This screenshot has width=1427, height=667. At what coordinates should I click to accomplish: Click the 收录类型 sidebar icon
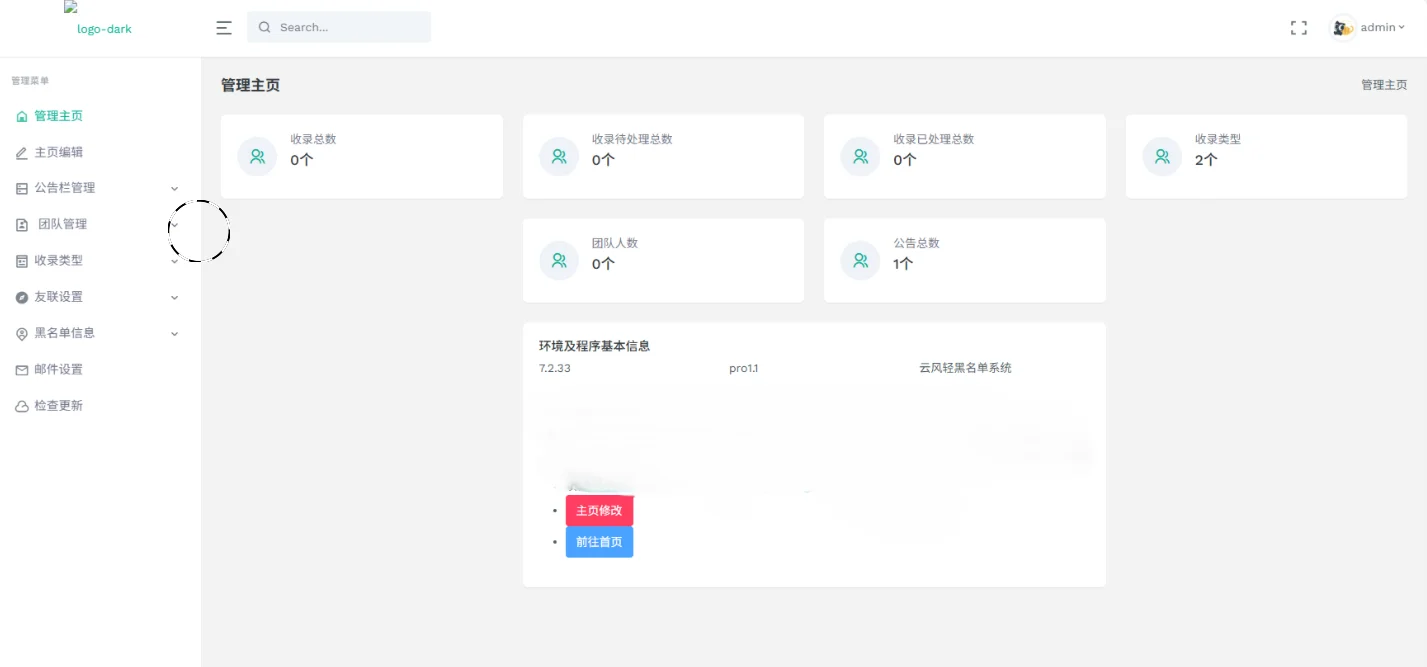point(22,261)
